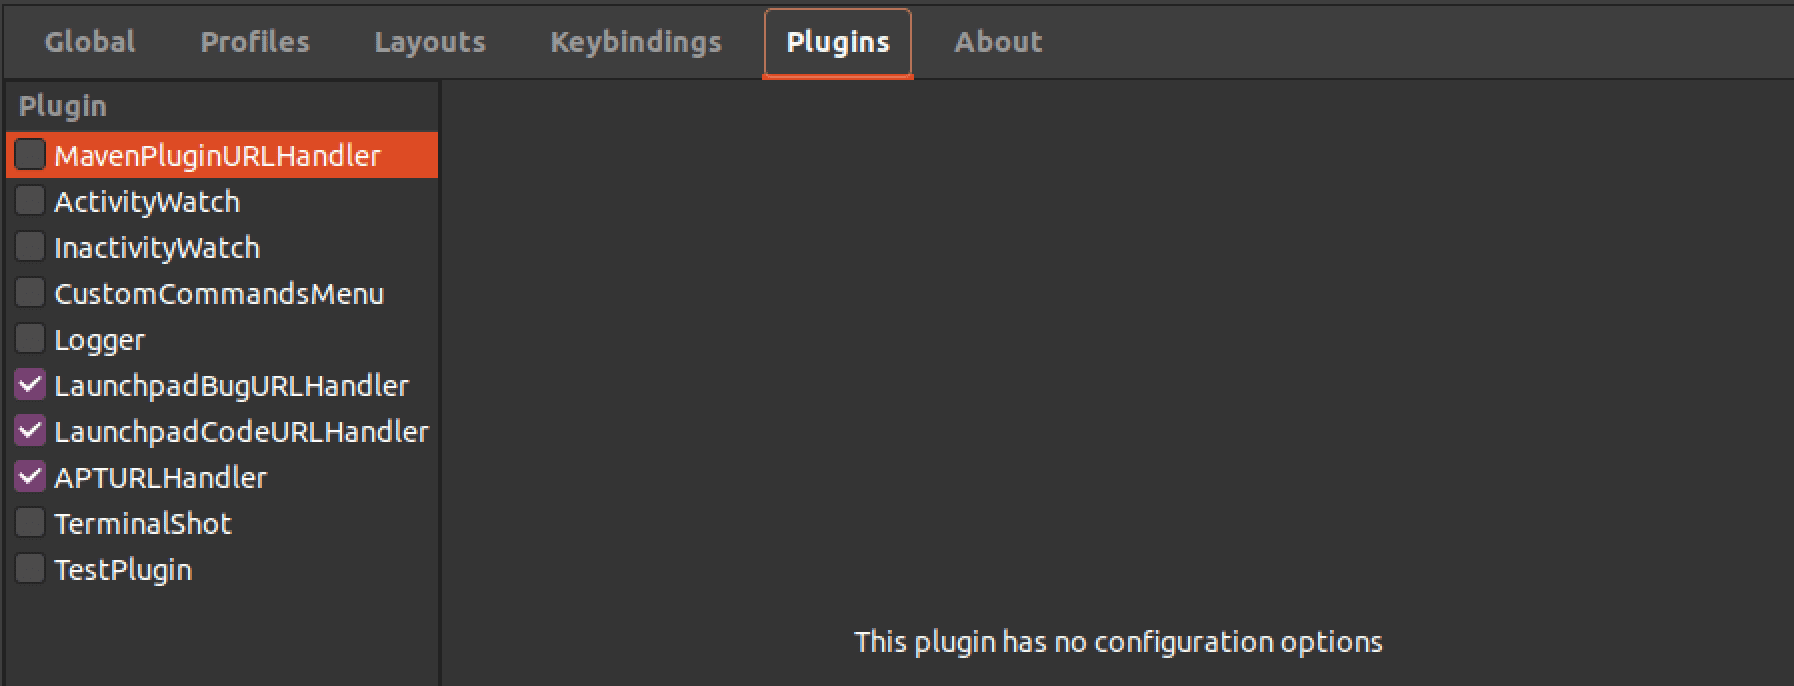This screenshot has width=1794, height=686.
Task: Select the APTURLHandler list entry
Action: [160, 476]
